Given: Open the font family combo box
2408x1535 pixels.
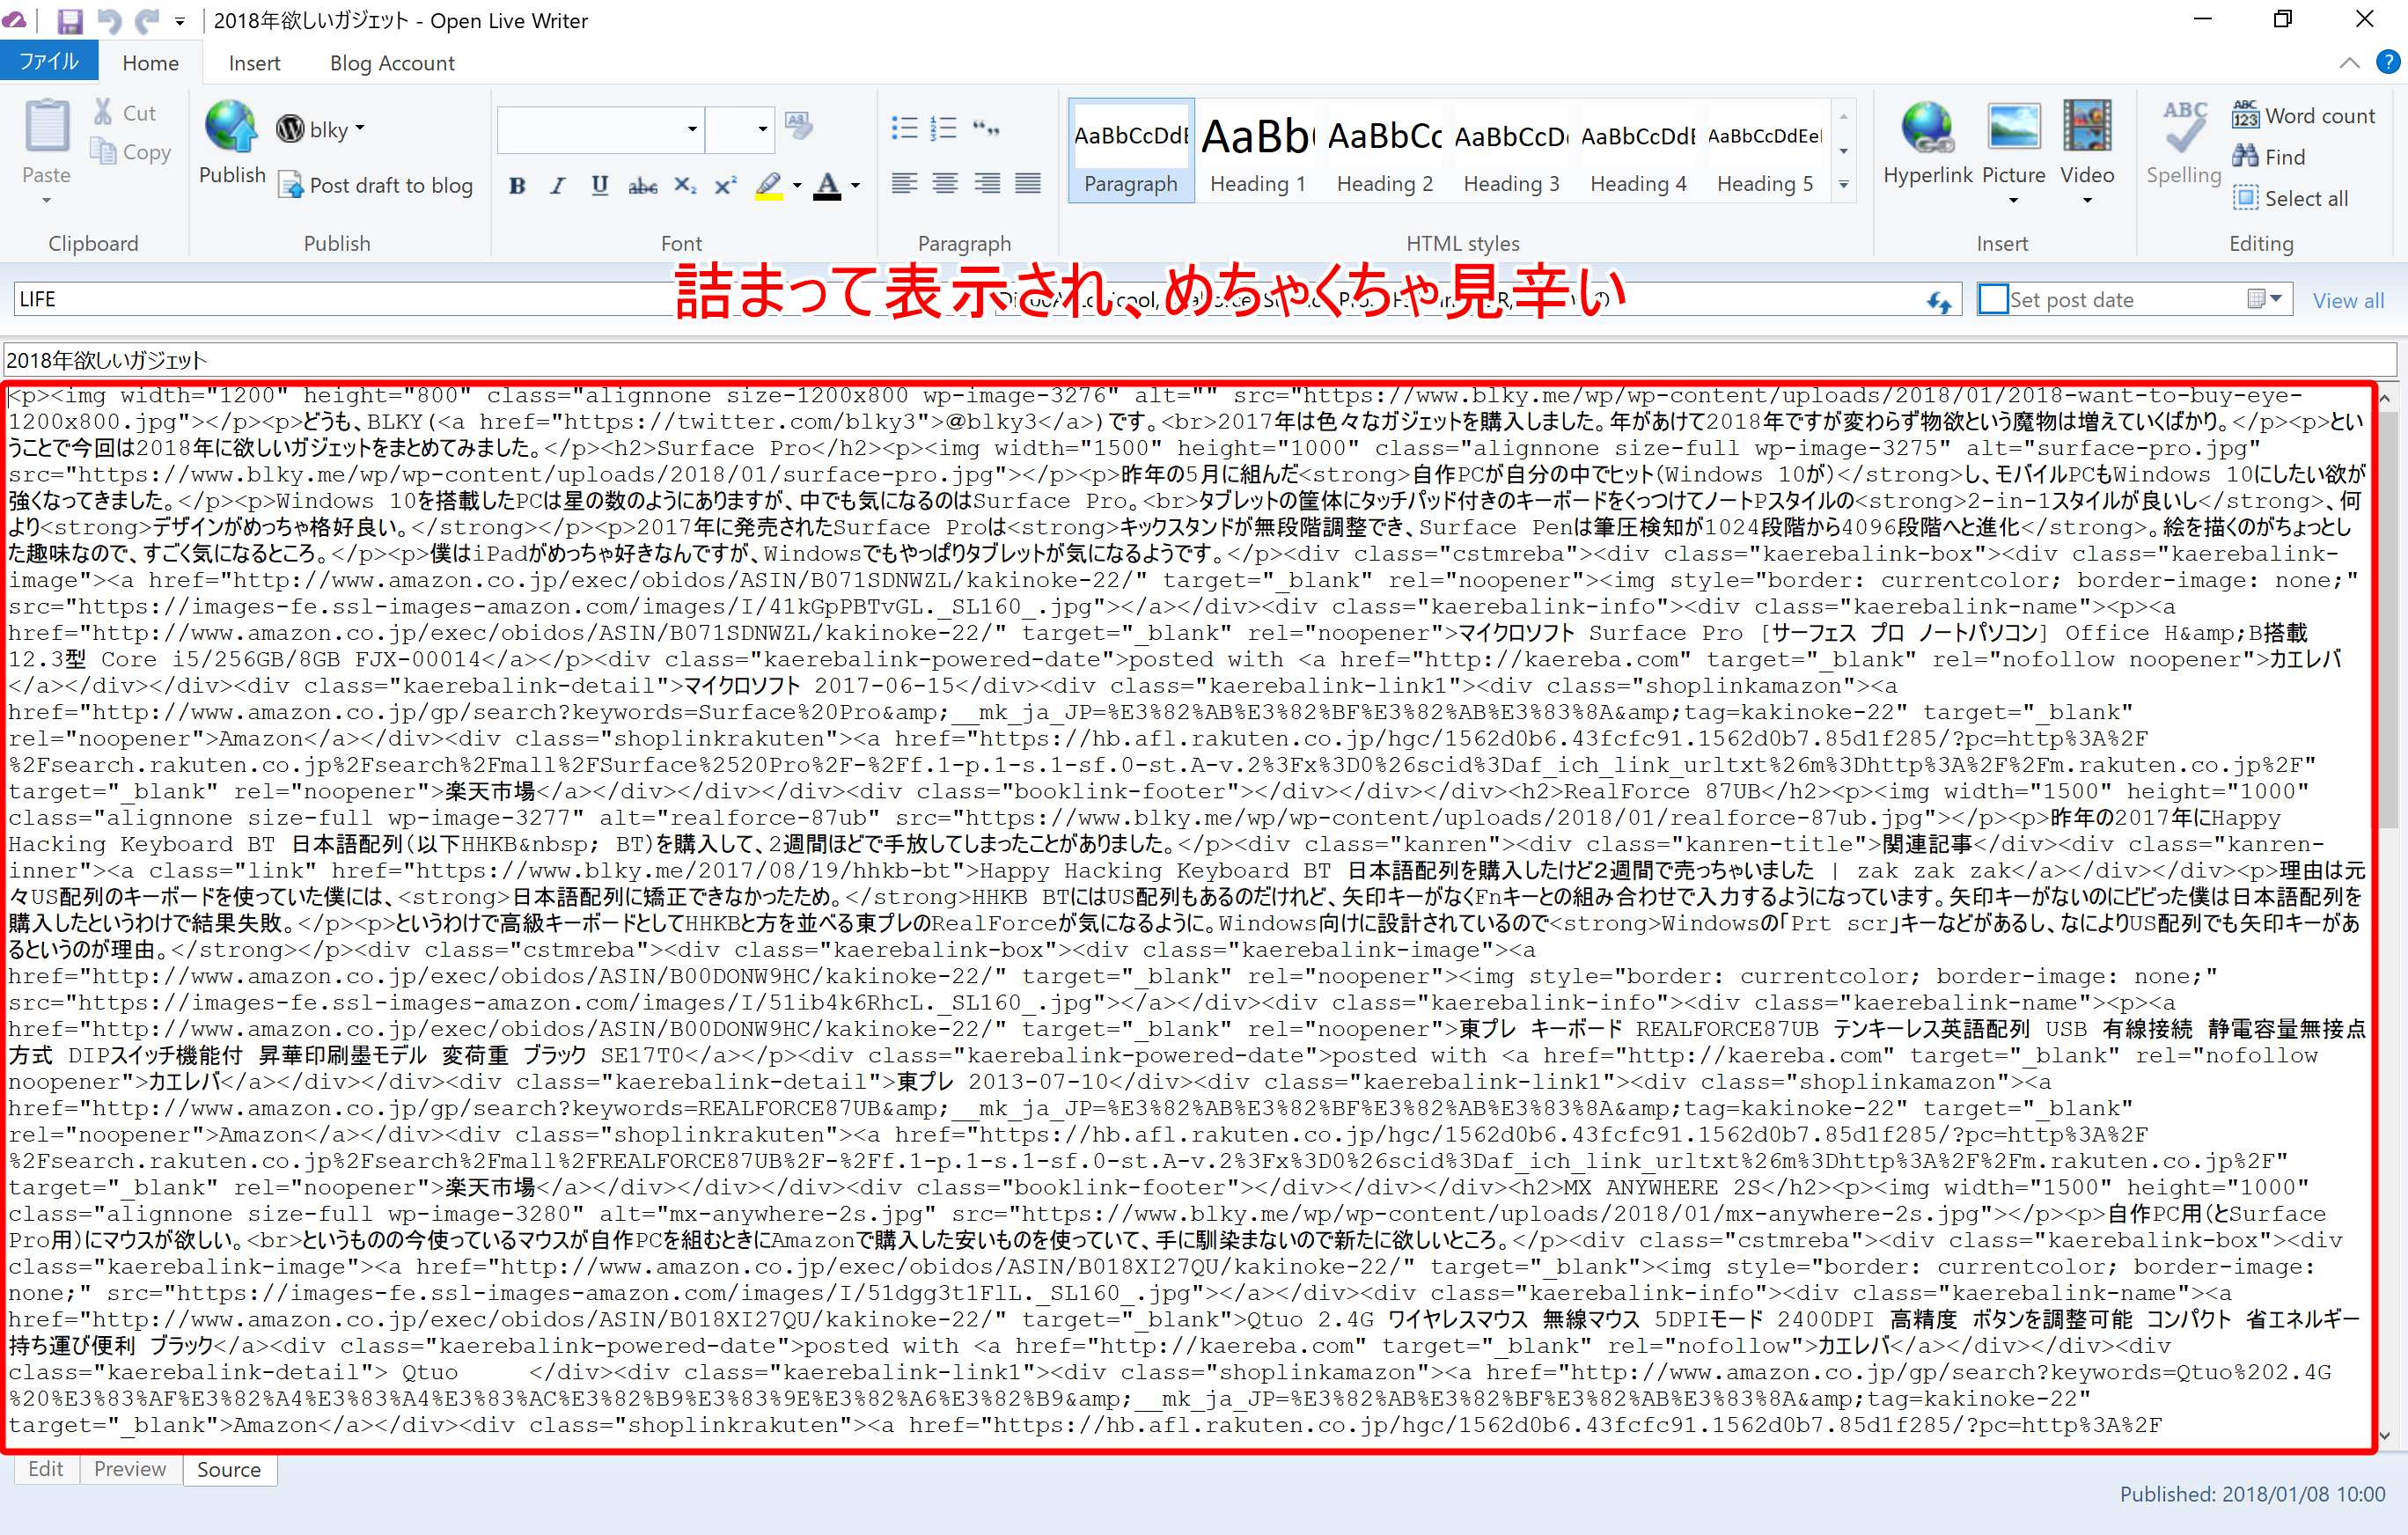Looking at the screenshot, I should (600, 129).
